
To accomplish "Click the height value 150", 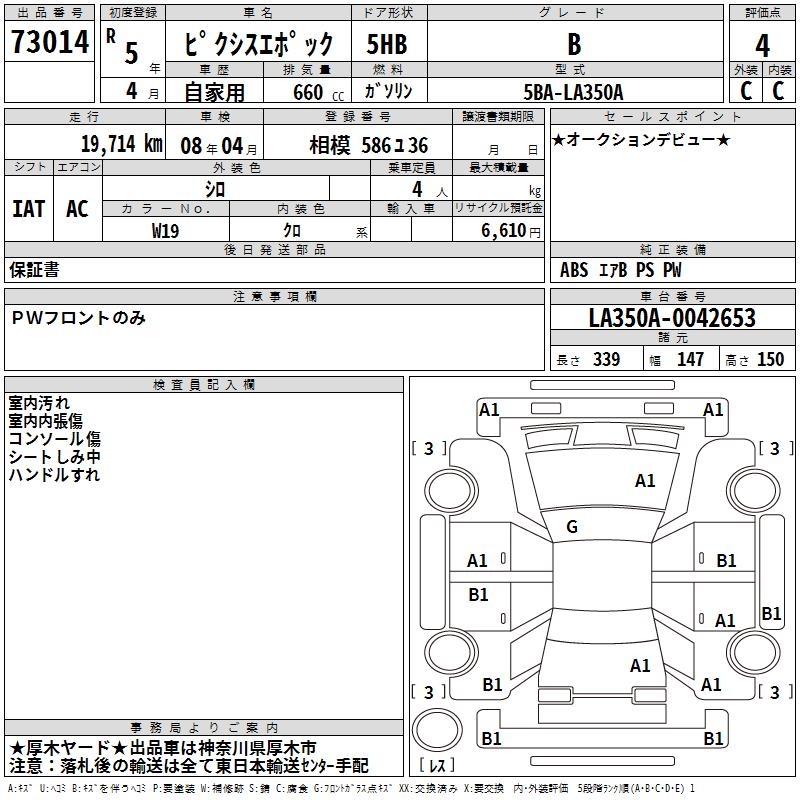I will click(x=770, y=360).
